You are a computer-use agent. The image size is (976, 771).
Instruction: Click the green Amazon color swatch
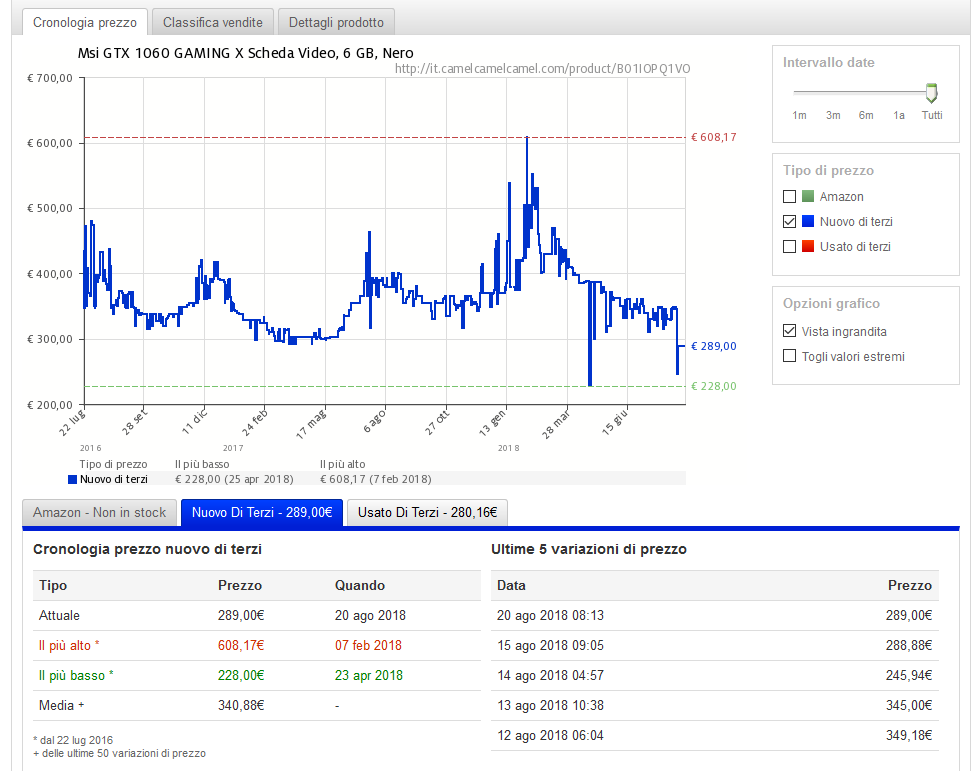(x=808, y=197)
